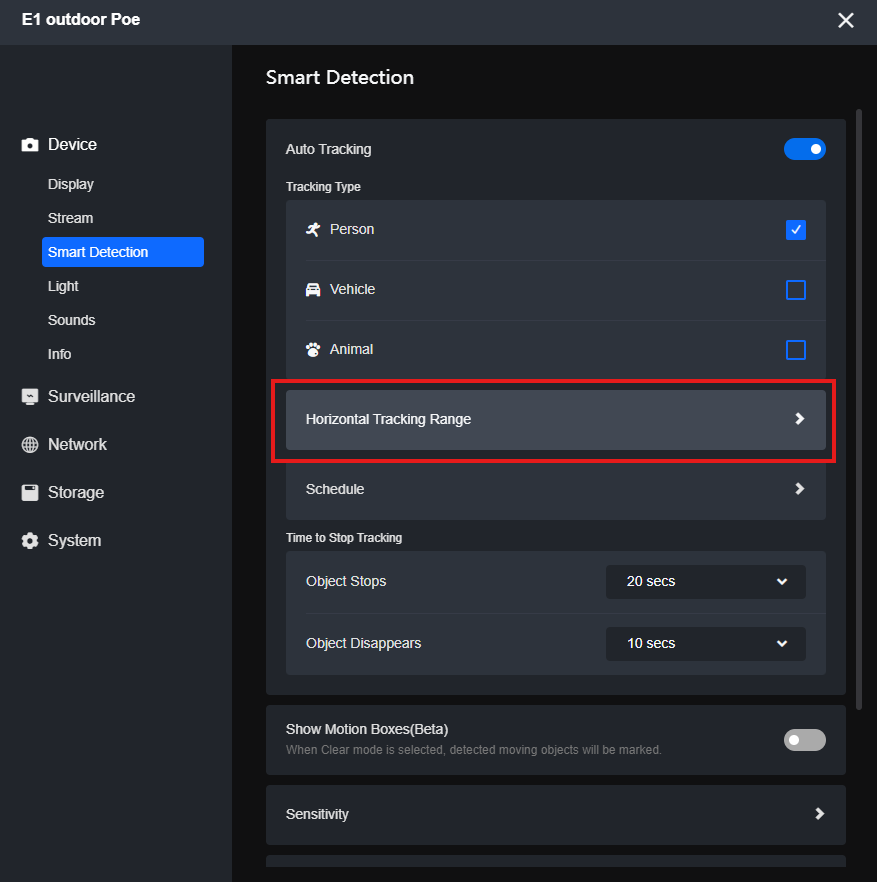The height and width of the screenshot is (882, 877).
Task: Click the Show Motion Boxes(Beta) title
Action: pos(367,729)
